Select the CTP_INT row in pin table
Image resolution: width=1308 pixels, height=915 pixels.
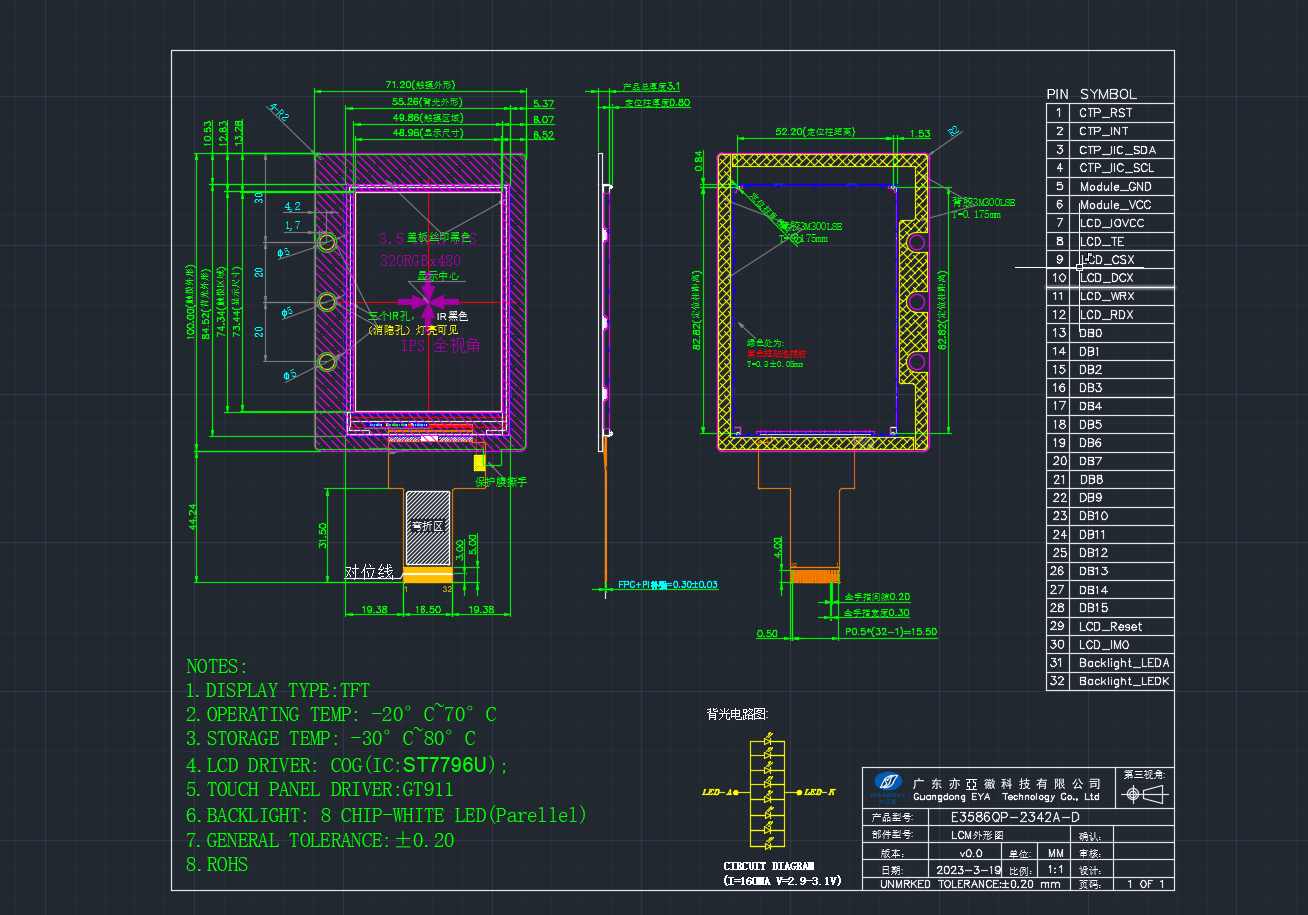click(x=1109, y=131)
